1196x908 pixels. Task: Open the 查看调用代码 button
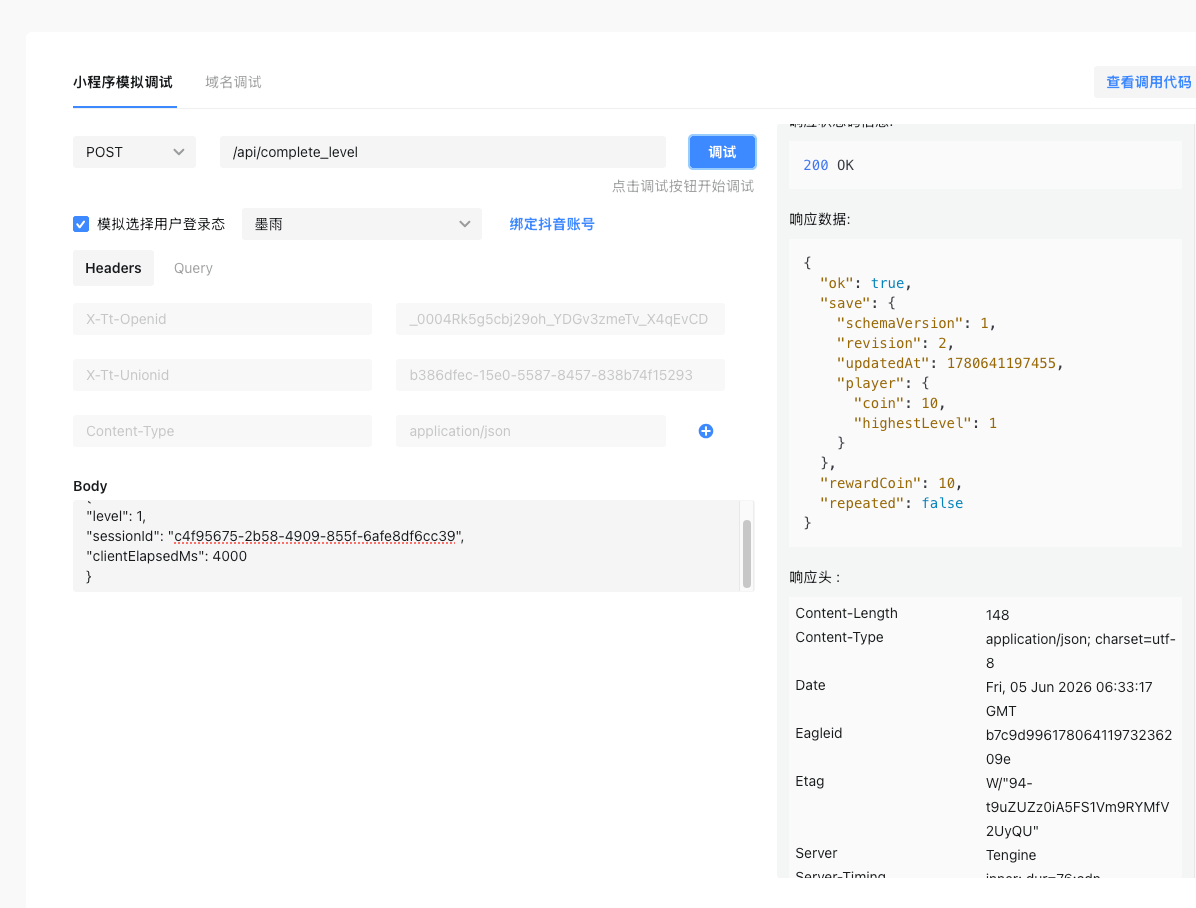point(1147,82)
